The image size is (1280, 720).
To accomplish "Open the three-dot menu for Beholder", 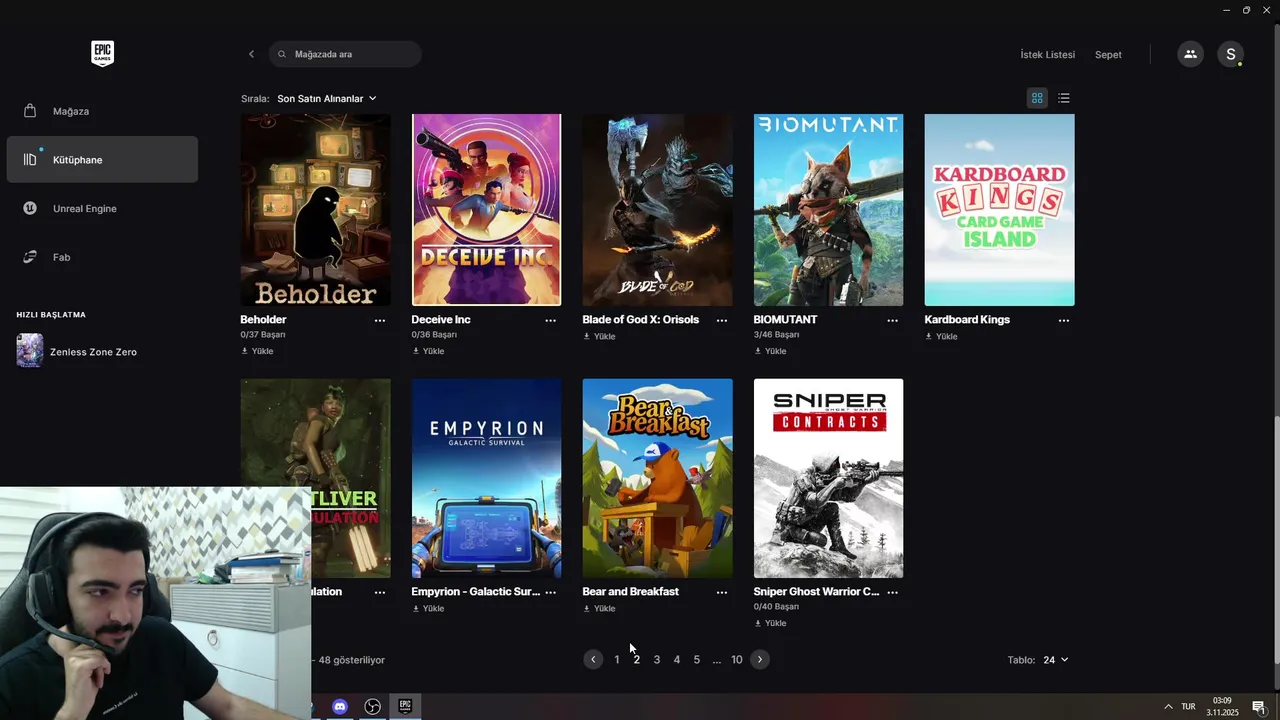I will (x=380, y=320).
